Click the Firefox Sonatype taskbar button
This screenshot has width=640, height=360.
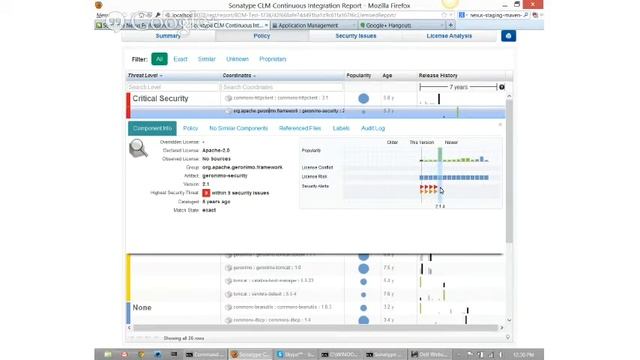pyautogui.click(x=250, y=354)
